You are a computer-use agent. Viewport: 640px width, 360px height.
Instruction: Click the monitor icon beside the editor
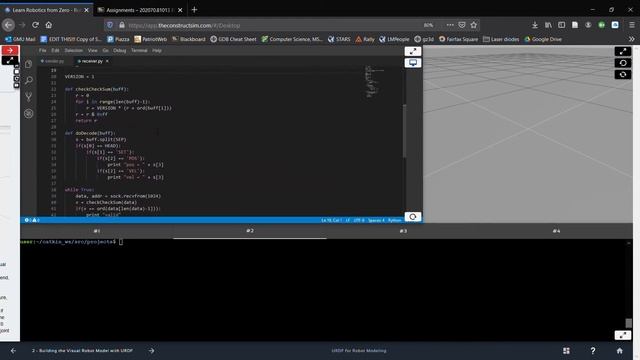coord(413,62)
